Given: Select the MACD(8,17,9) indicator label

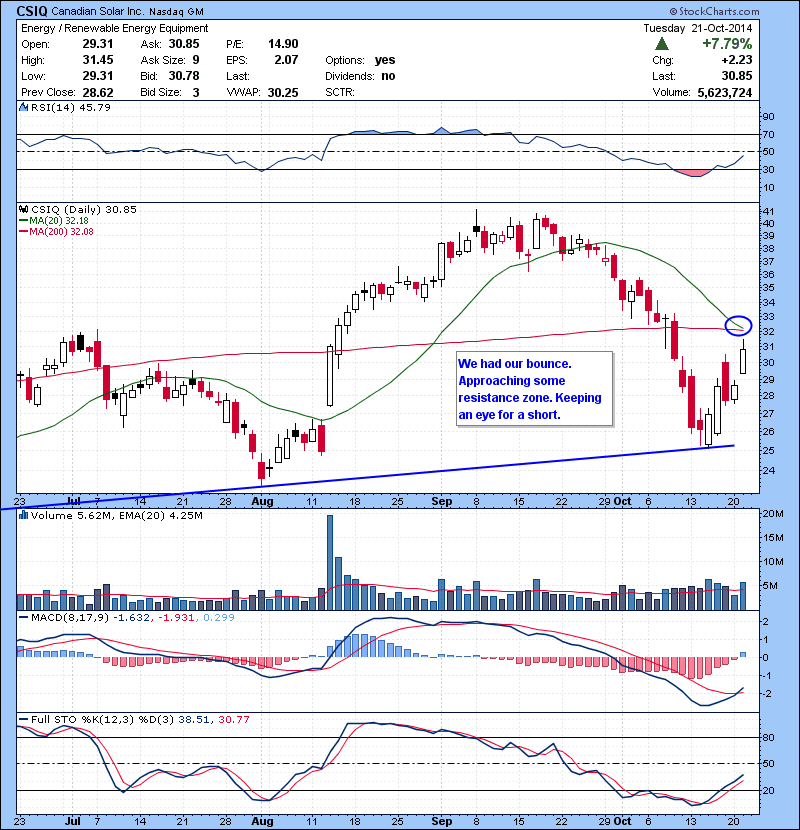Looking at the screenshot, I should (70, 617).
